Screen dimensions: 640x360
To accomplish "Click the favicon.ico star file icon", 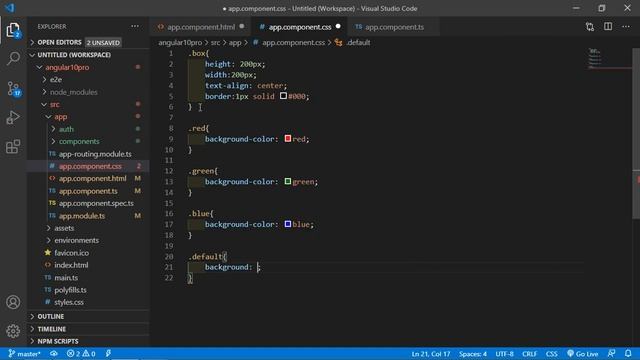I will (x=48, y=253).
